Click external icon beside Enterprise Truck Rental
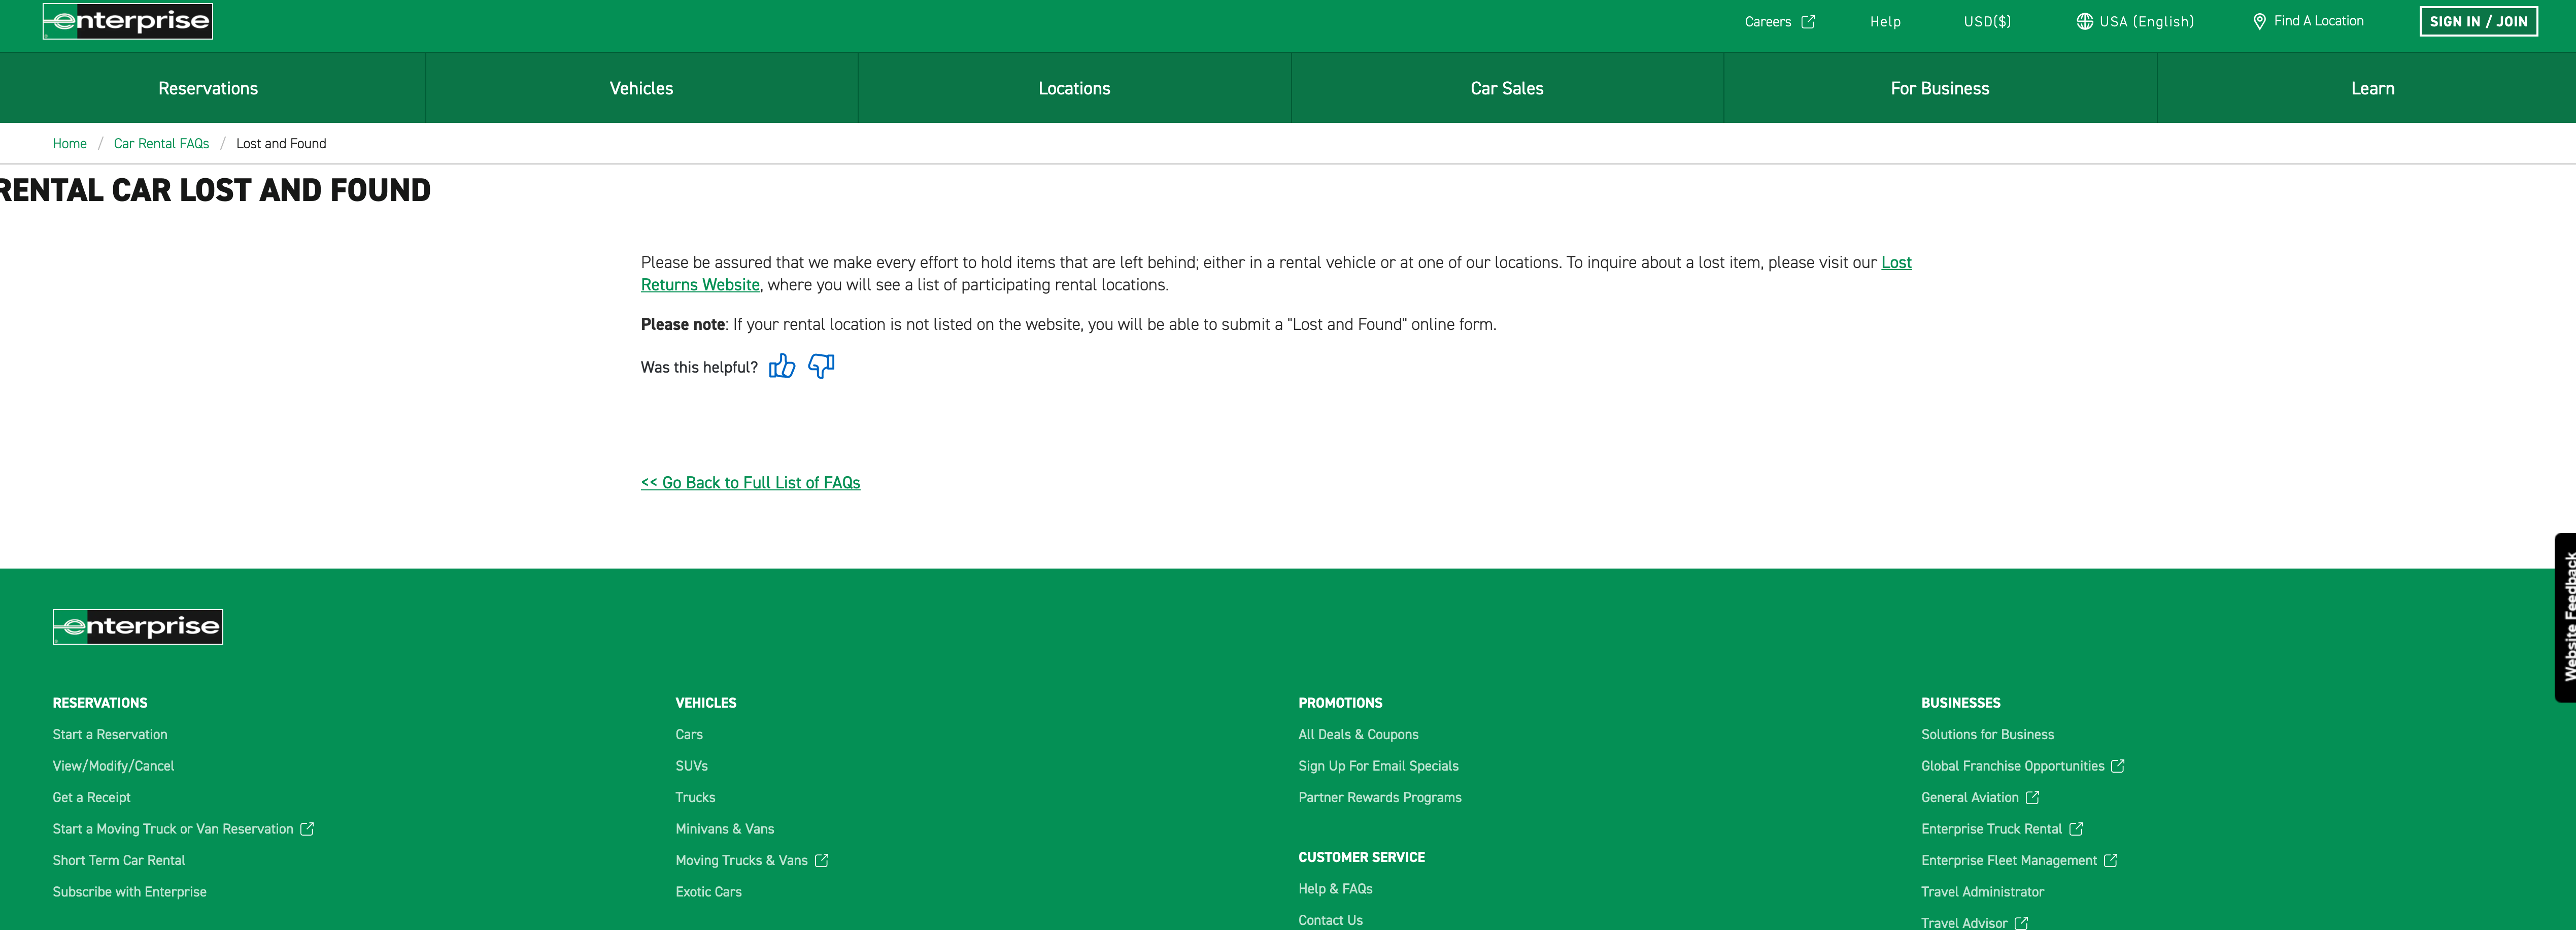 [x=2076, y=829]
